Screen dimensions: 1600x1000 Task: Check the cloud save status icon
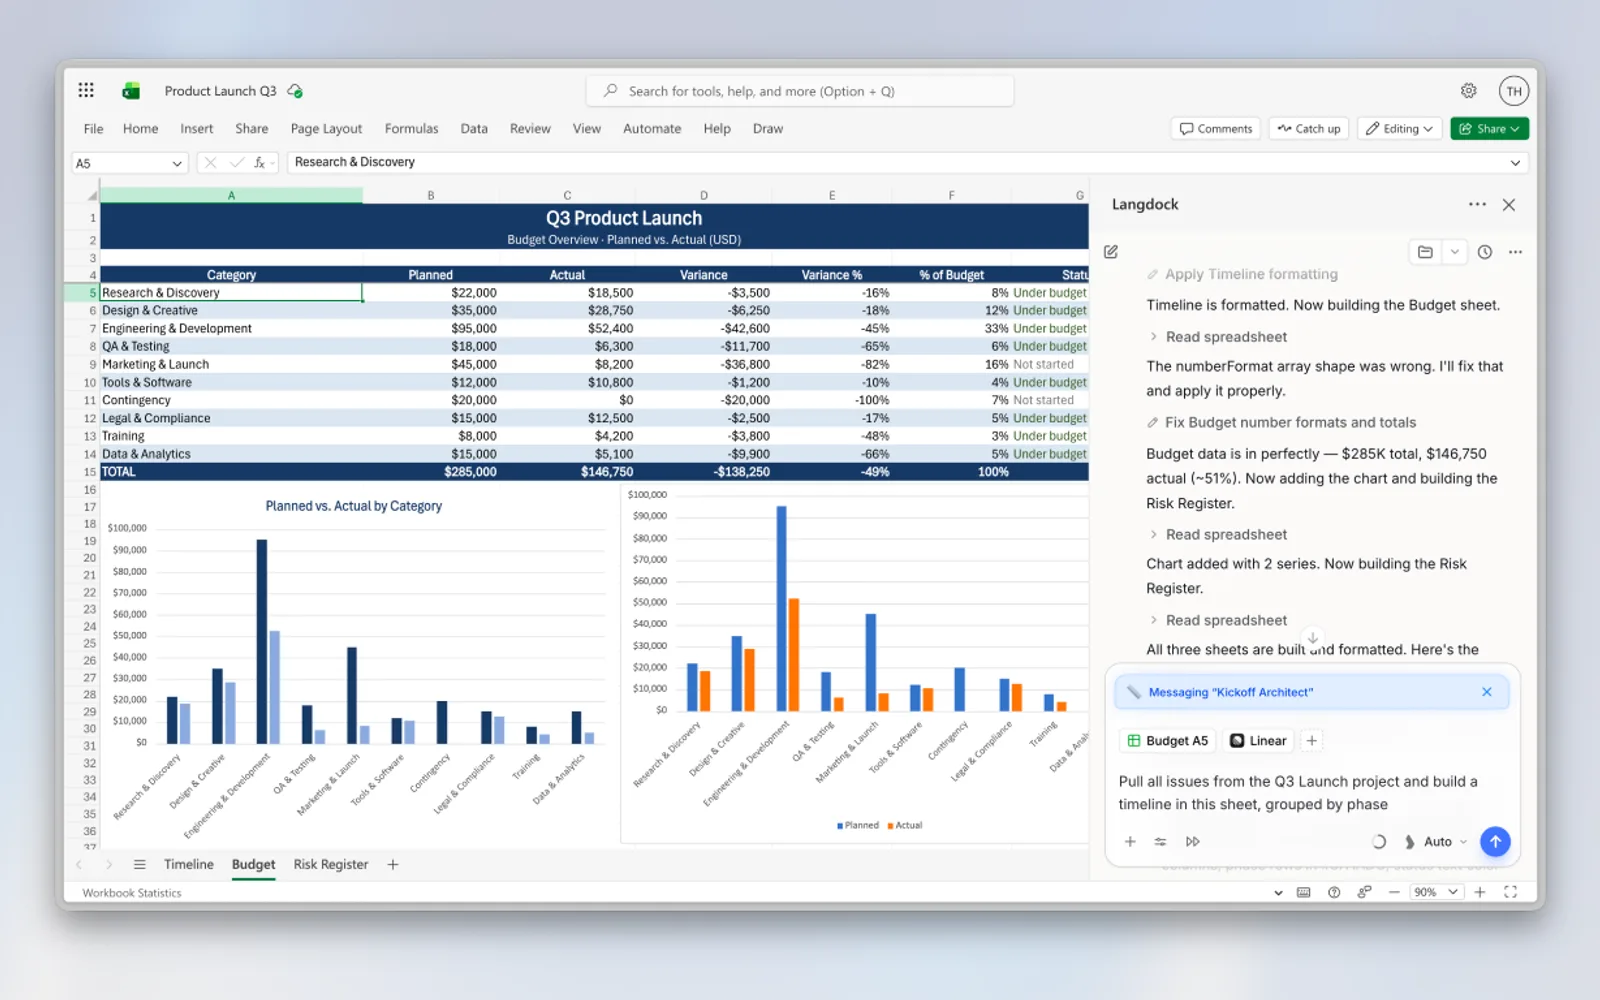295,91
